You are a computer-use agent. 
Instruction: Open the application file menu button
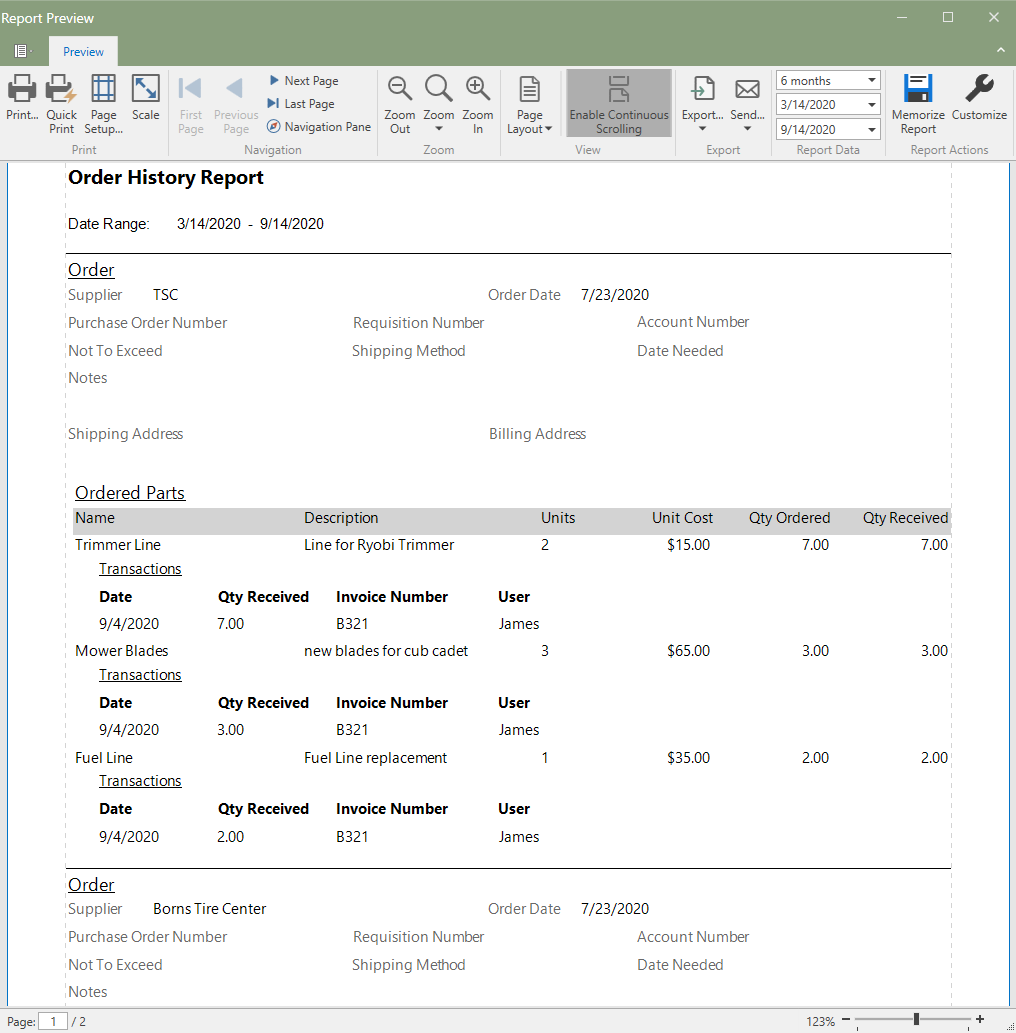(x=22, y=51)
